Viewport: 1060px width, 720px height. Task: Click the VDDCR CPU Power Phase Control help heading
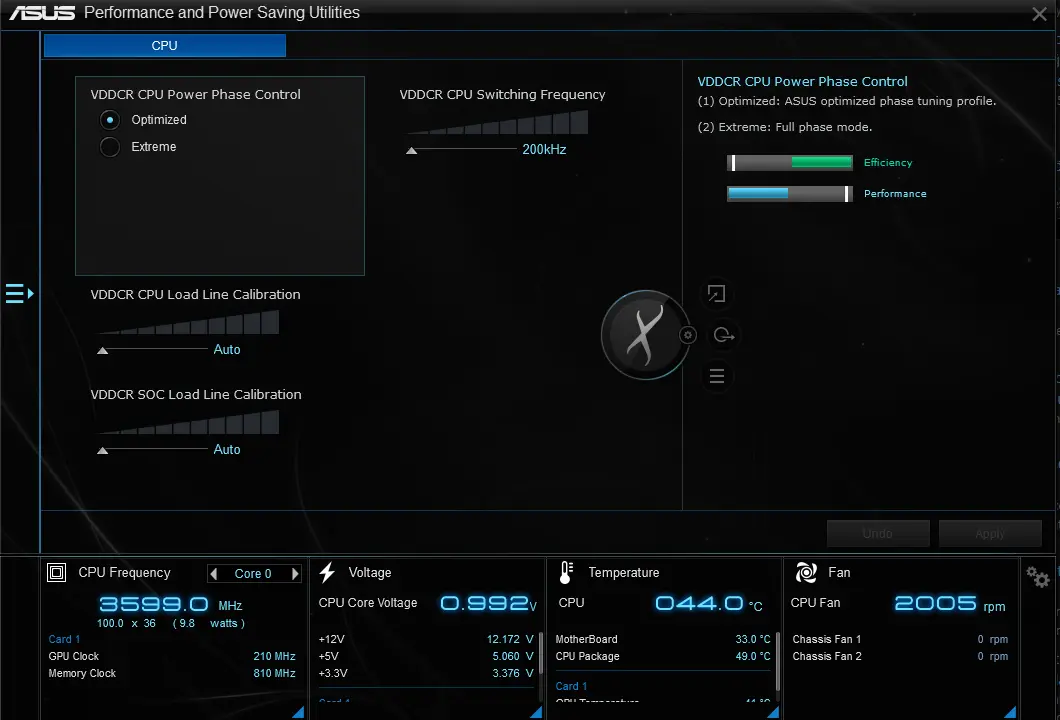pyautogui.click(x=802, y=81)
